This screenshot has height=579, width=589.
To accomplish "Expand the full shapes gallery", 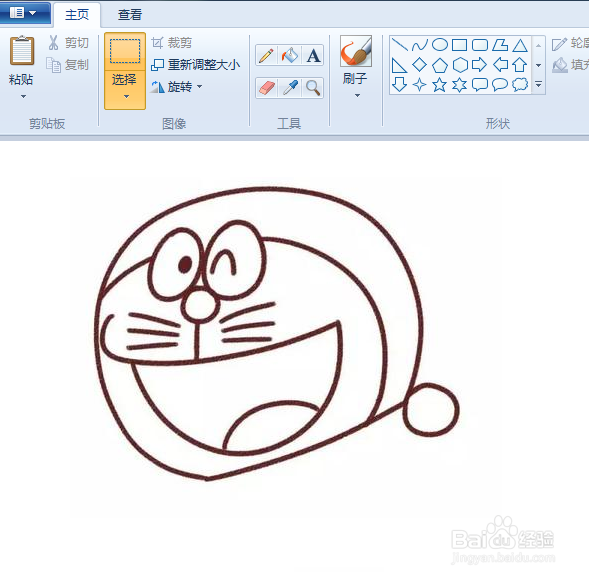I will pos(538,85).
